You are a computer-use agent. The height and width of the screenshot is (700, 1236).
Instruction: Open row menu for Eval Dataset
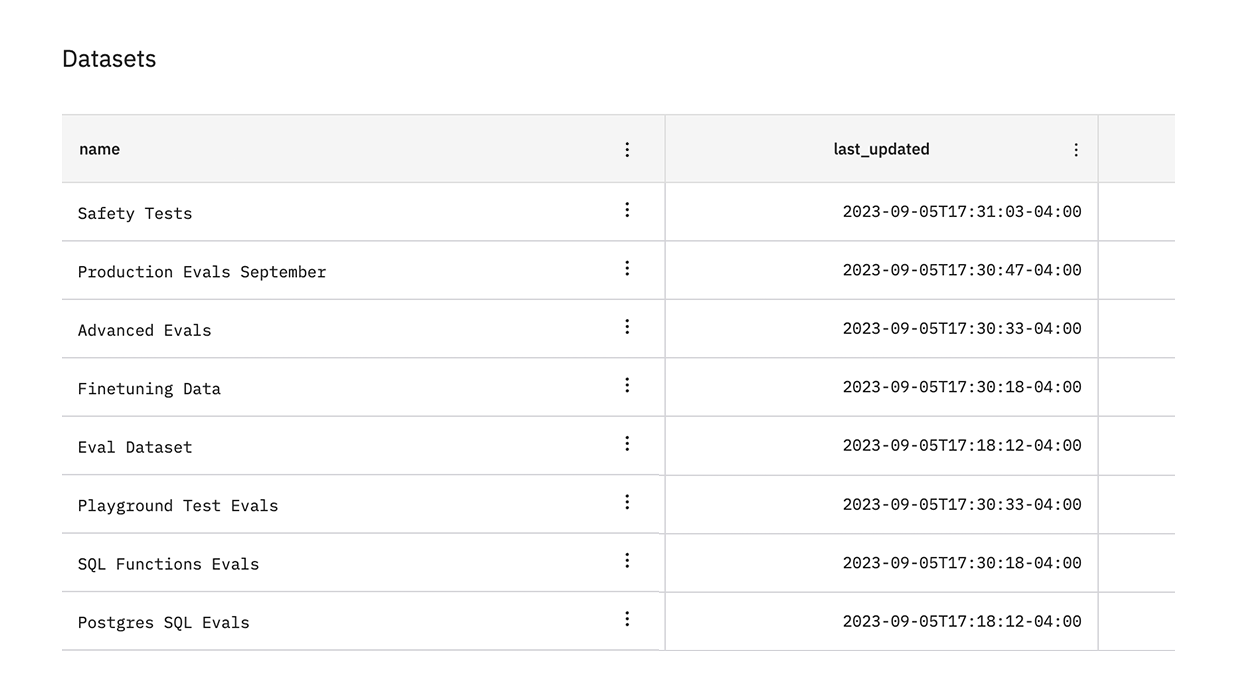(x=627, y=444)
